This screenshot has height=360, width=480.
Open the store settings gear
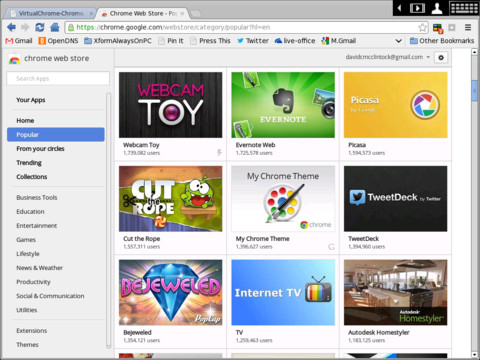[x=441, y=57]
